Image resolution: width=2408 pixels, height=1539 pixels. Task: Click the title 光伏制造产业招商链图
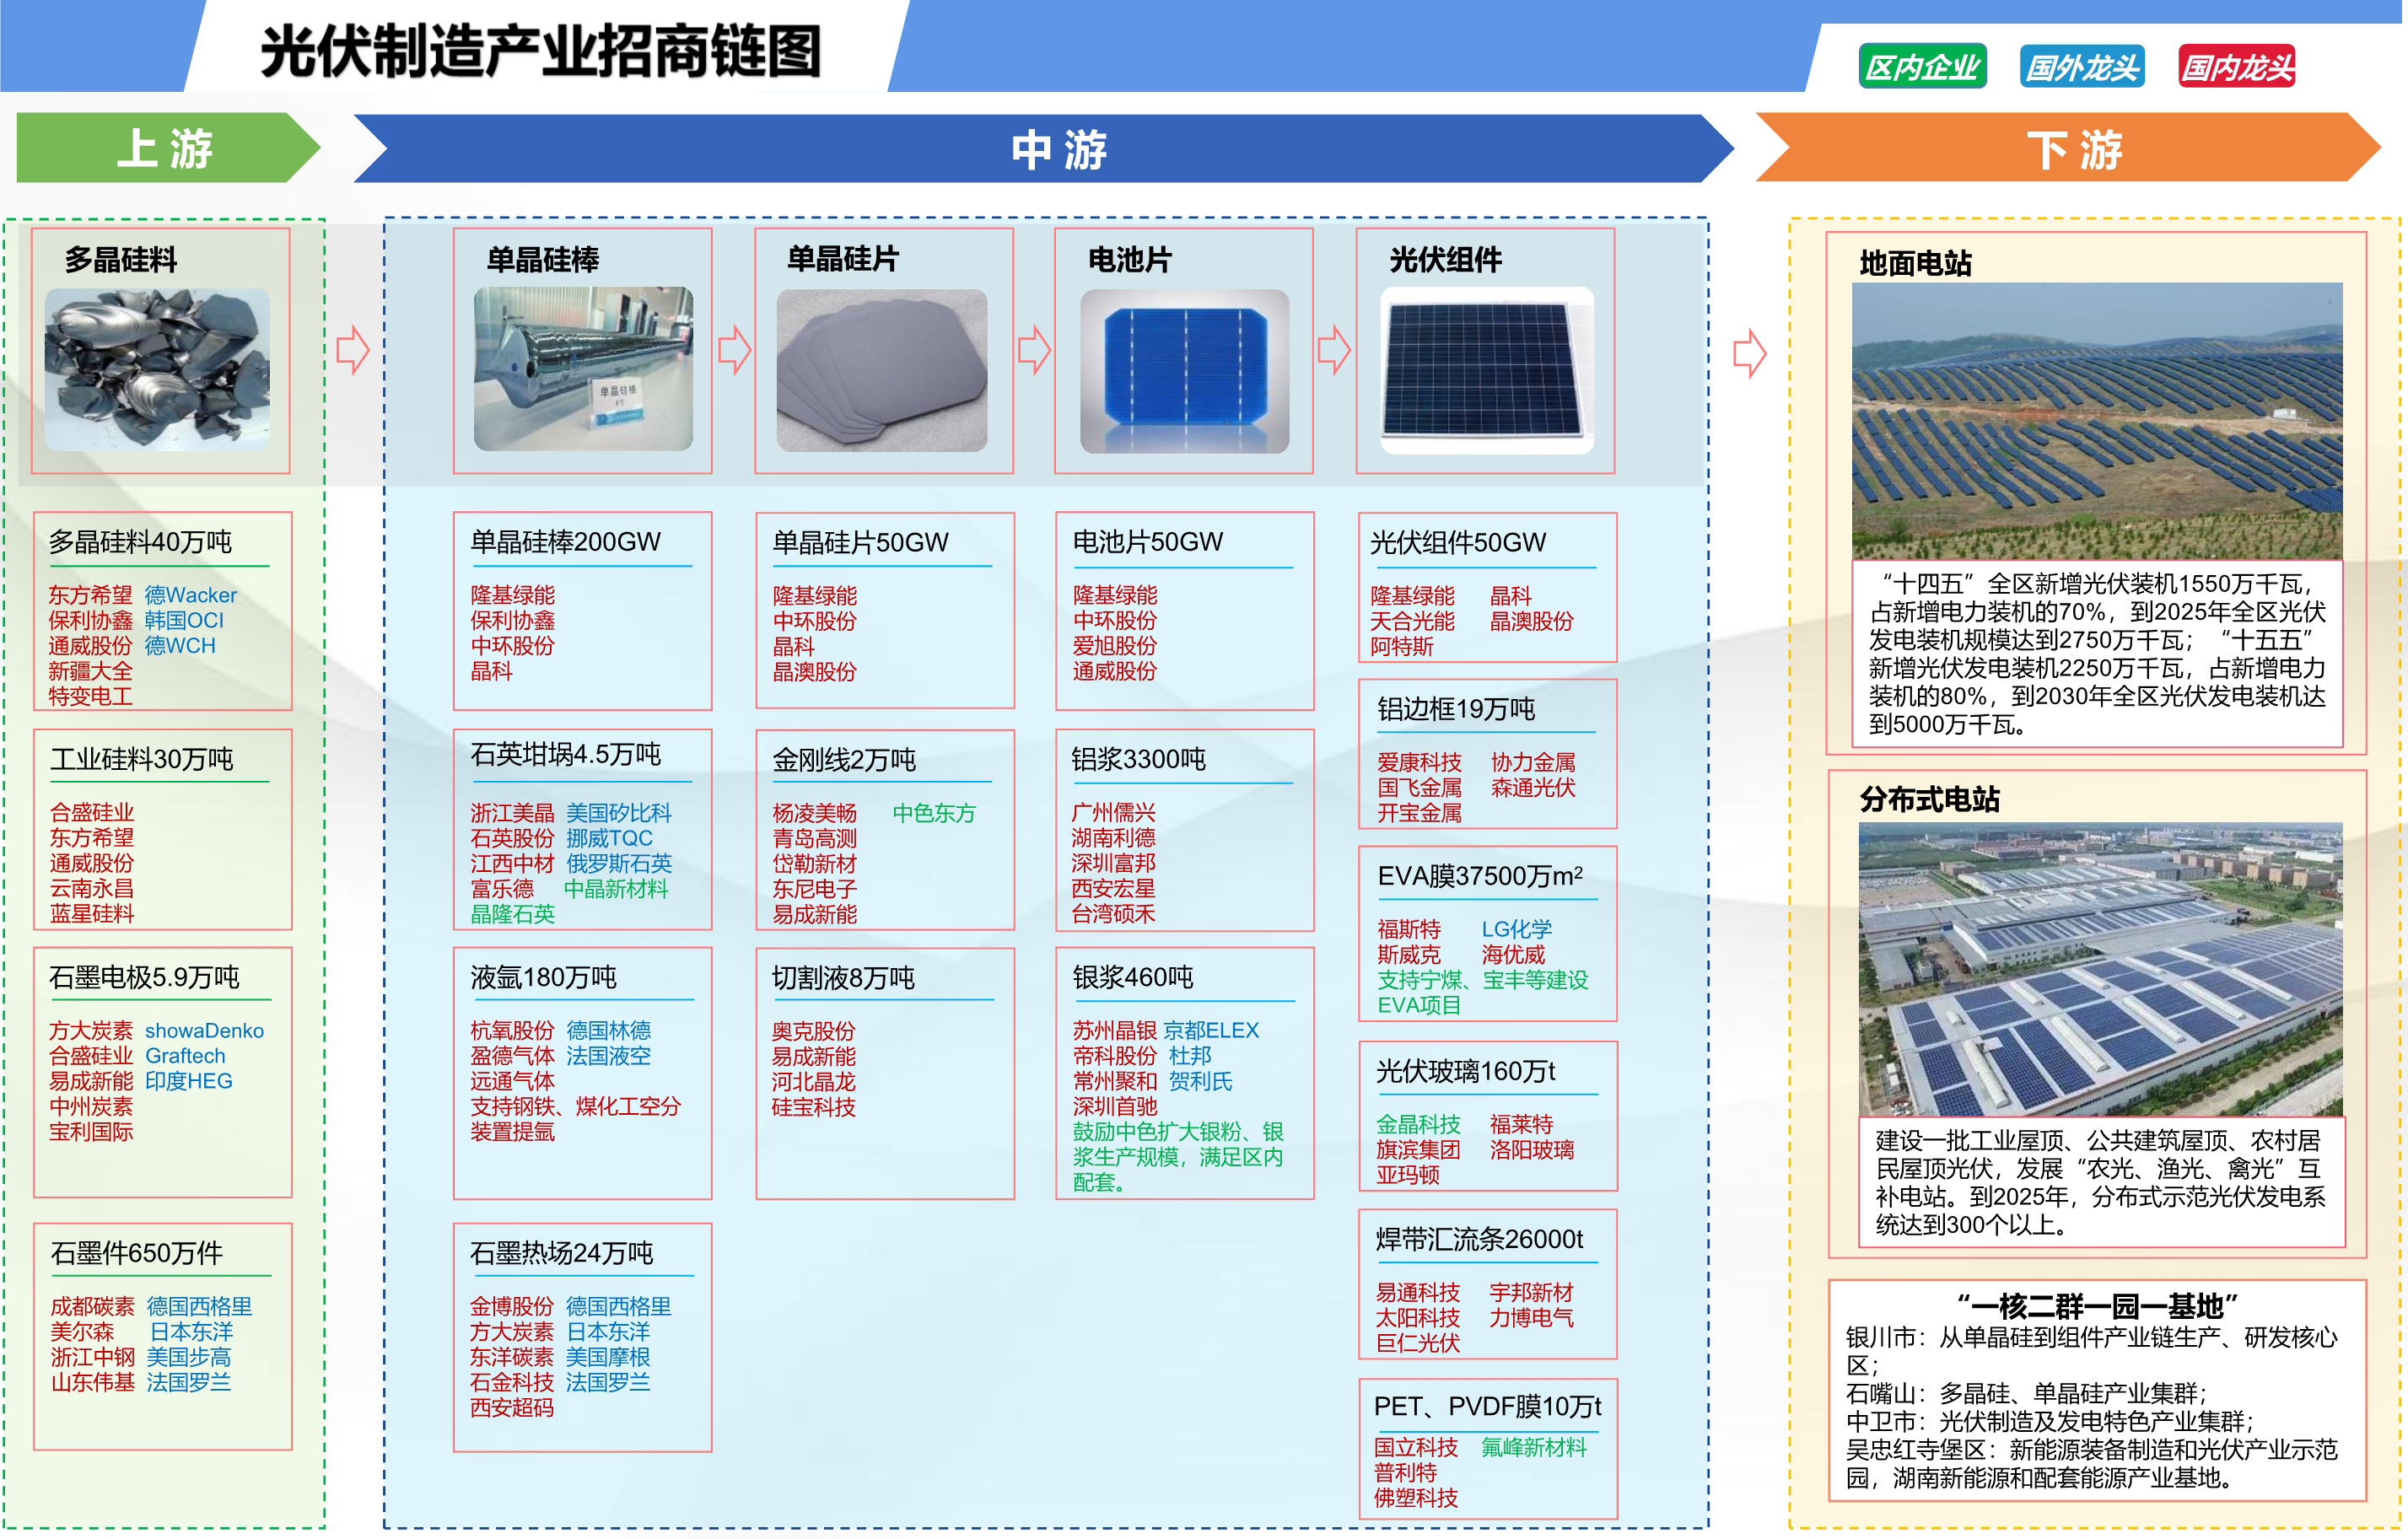[541, 52]
